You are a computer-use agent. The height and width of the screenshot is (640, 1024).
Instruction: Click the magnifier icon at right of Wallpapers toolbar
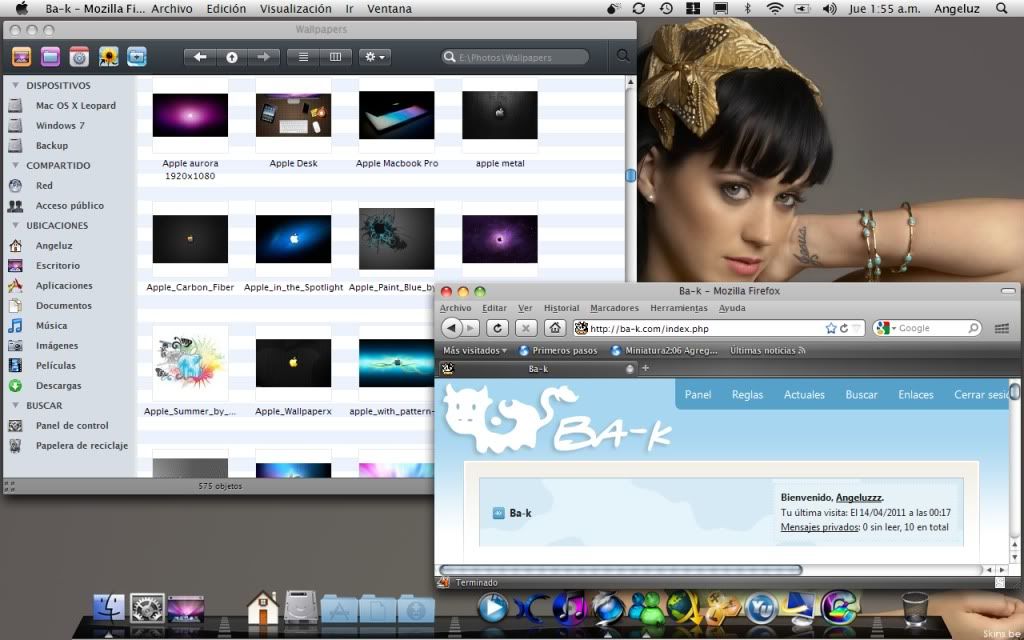623,56
